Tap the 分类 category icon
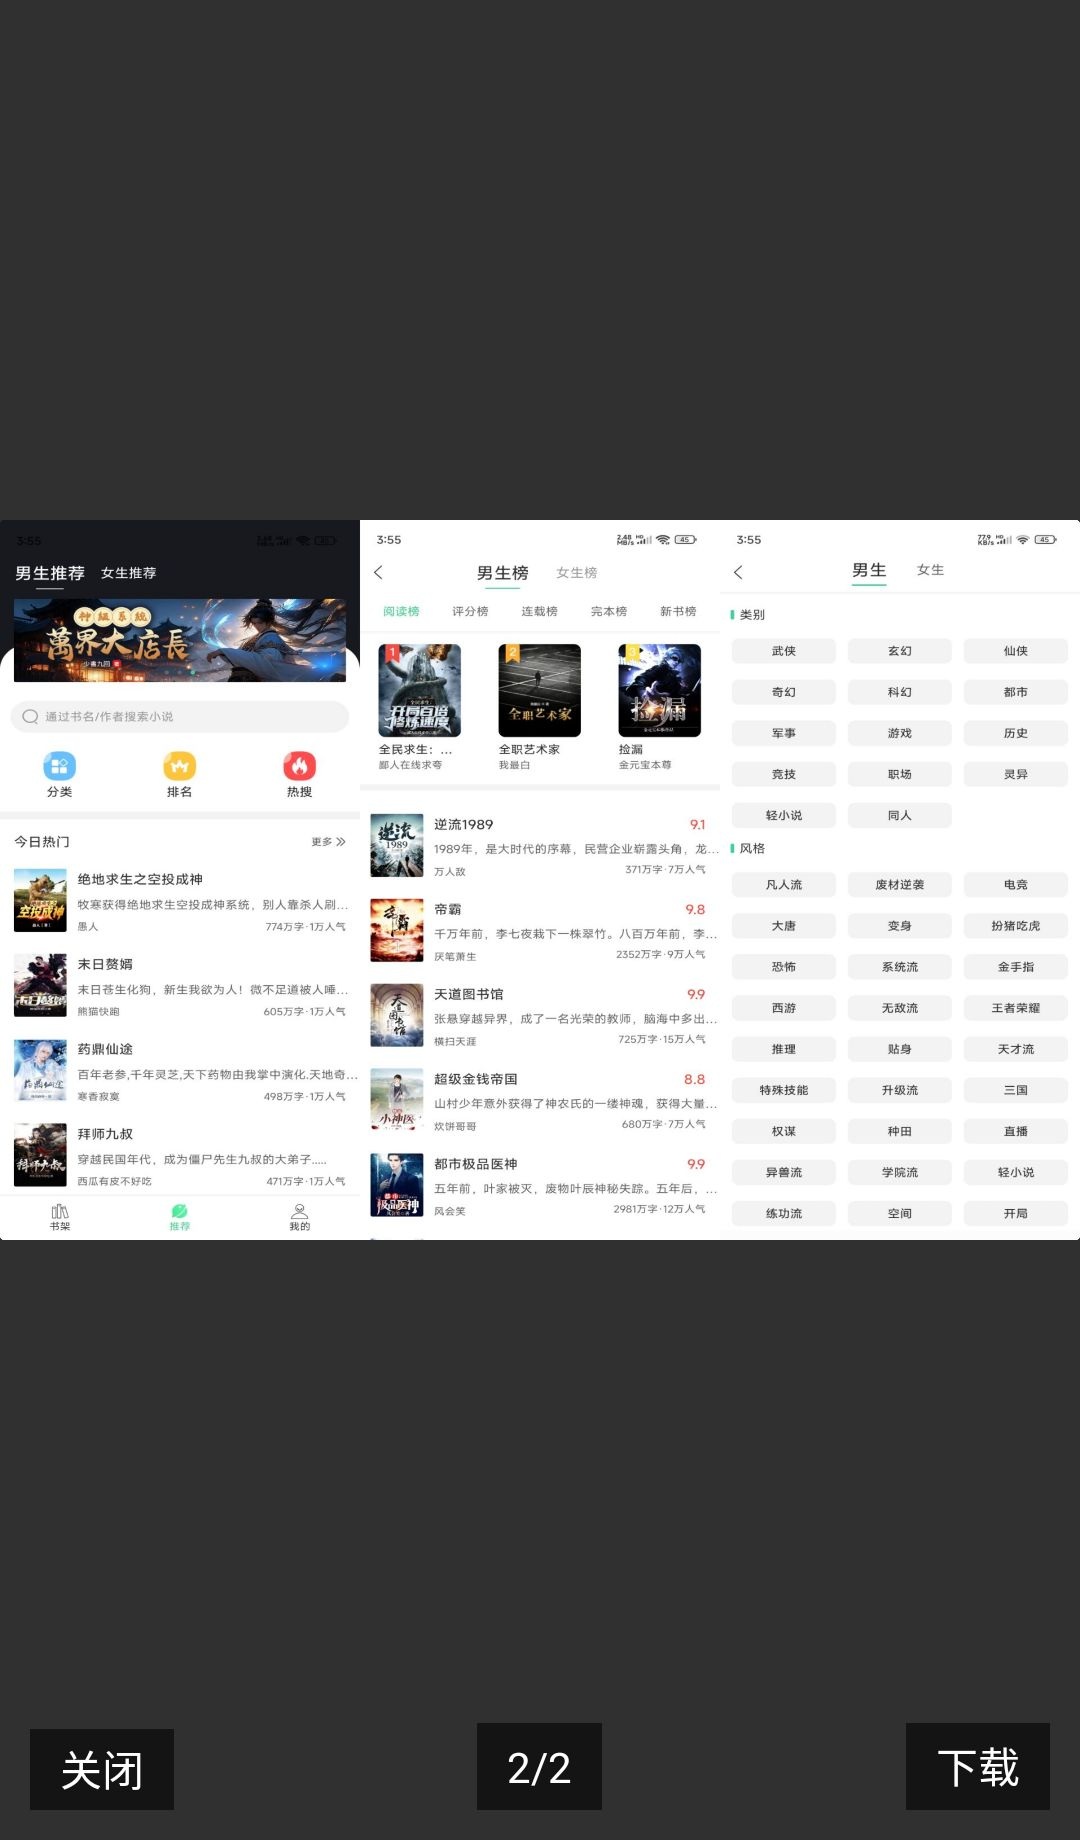Image resolution: width=1080 pixels, height=1840 pixels. (59, 766)
